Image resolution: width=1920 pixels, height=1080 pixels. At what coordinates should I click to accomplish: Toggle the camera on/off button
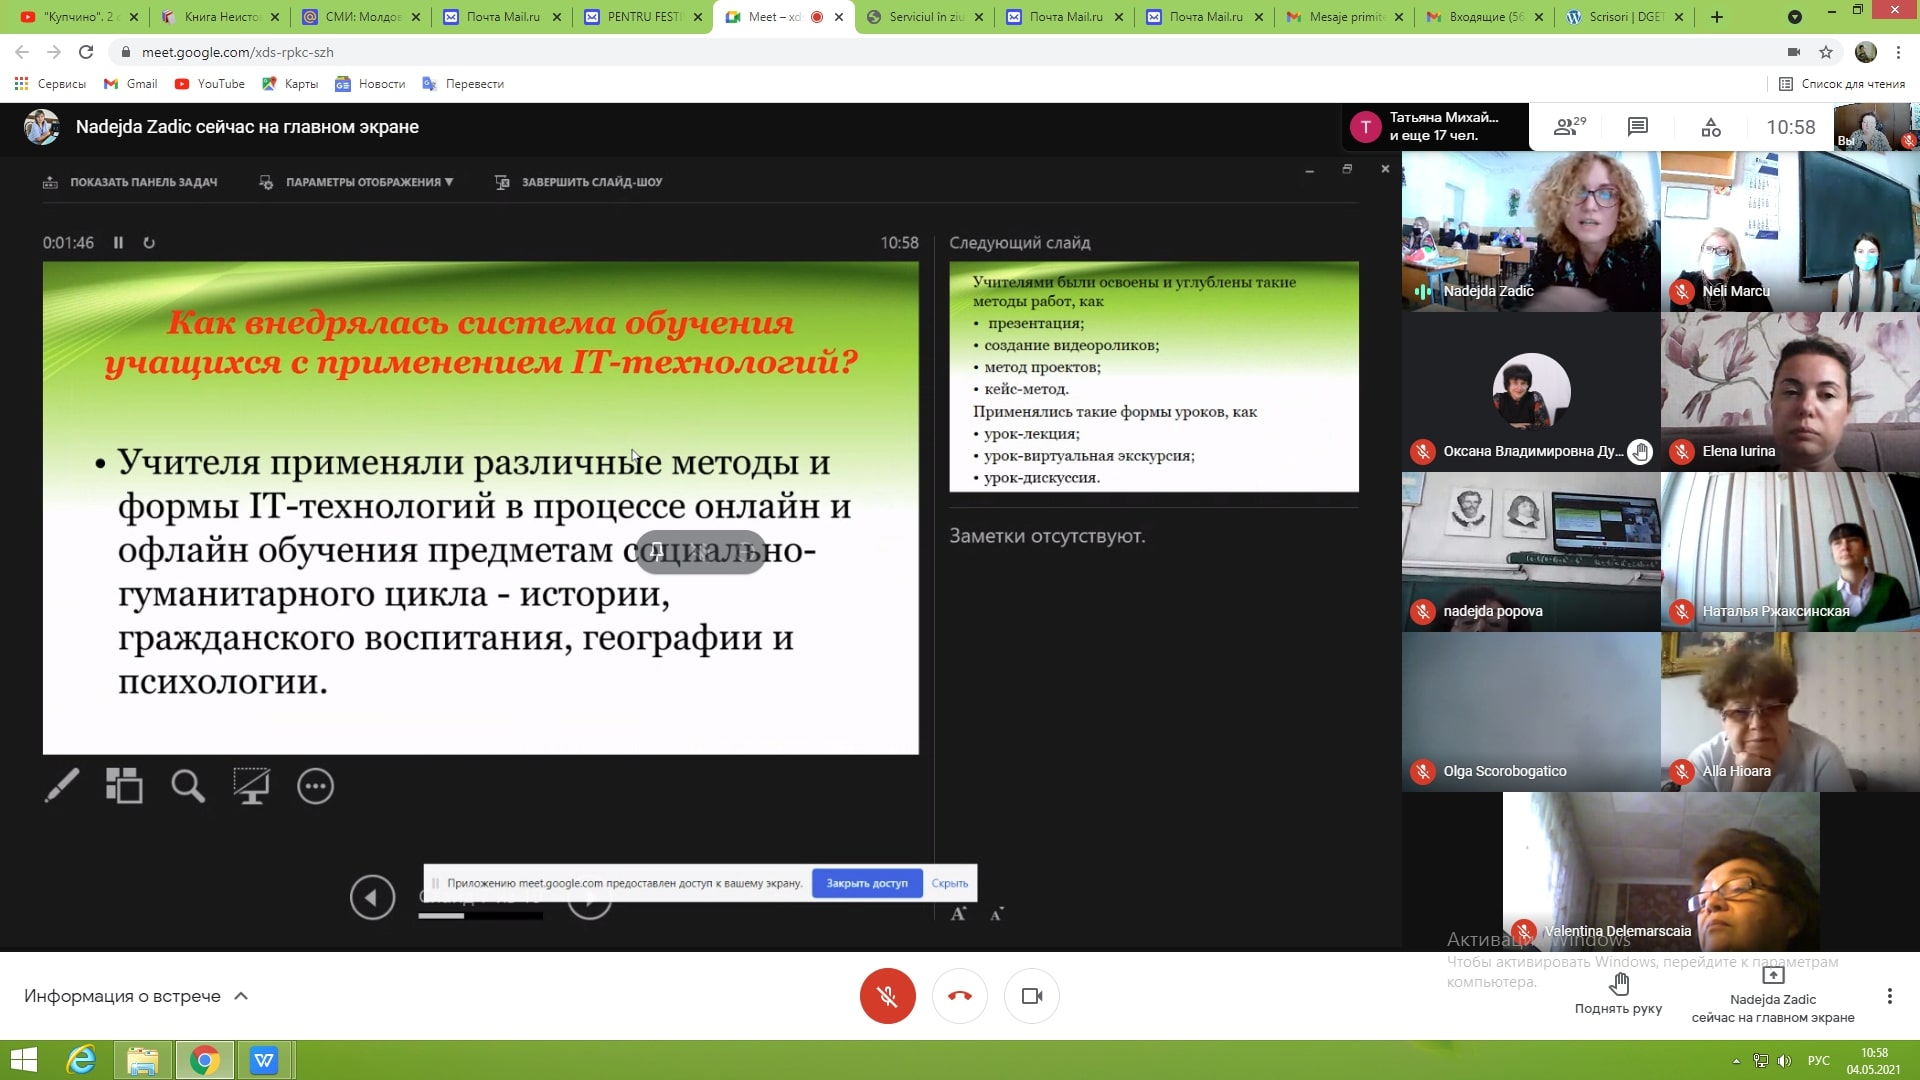[1032, 996]
